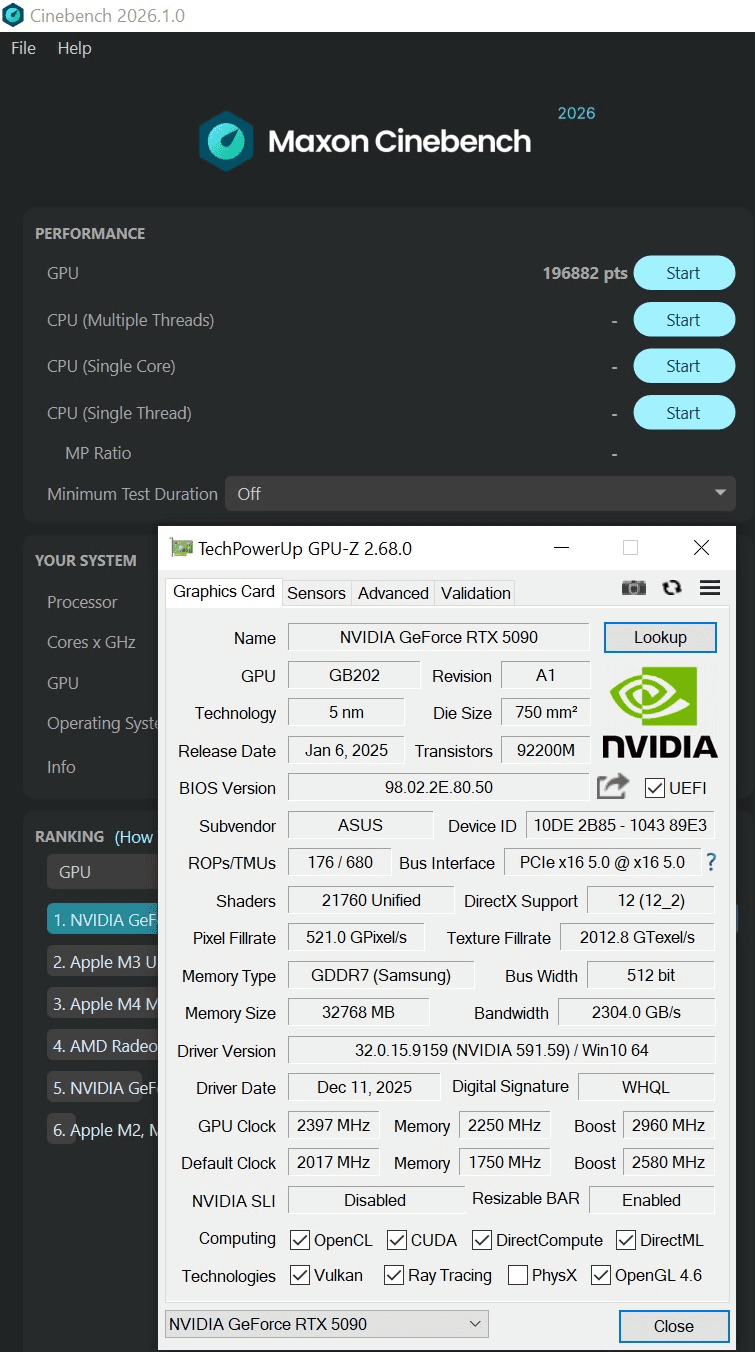Toggle the DirectCompute checkbox

coord(482,1240)
